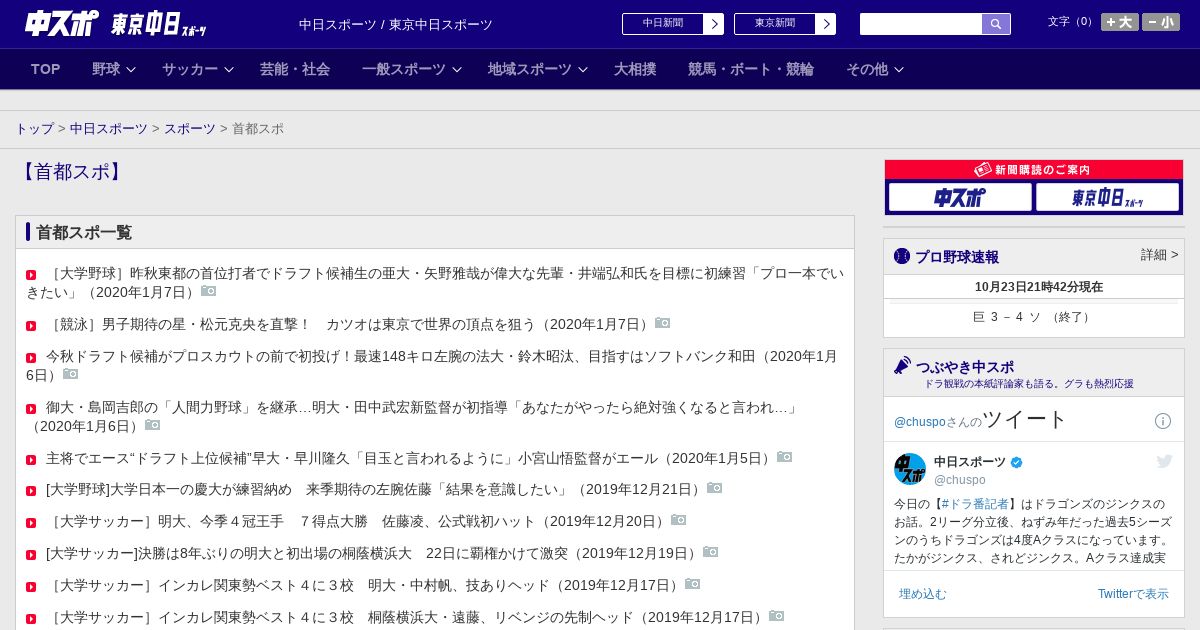Viewport: 1200px width, 630px height.
Task: Click camera icon after 決勝 明大 article
Action: (x=710, y=552)
